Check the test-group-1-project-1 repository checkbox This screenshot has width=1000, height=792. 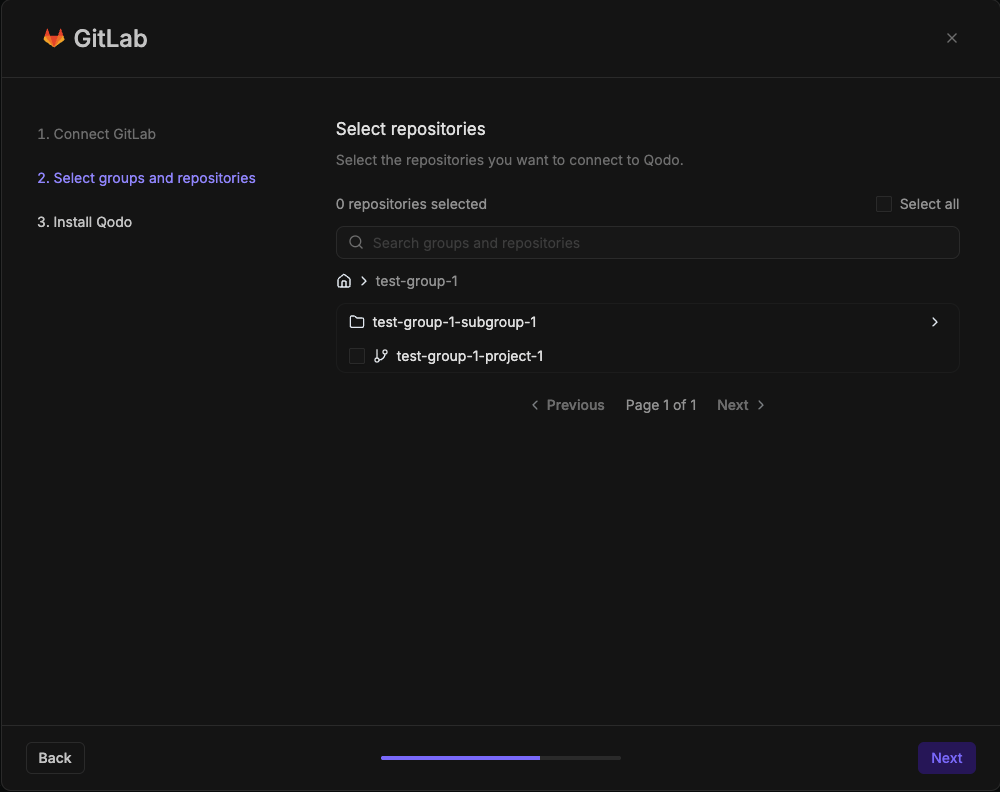[357, 356]
